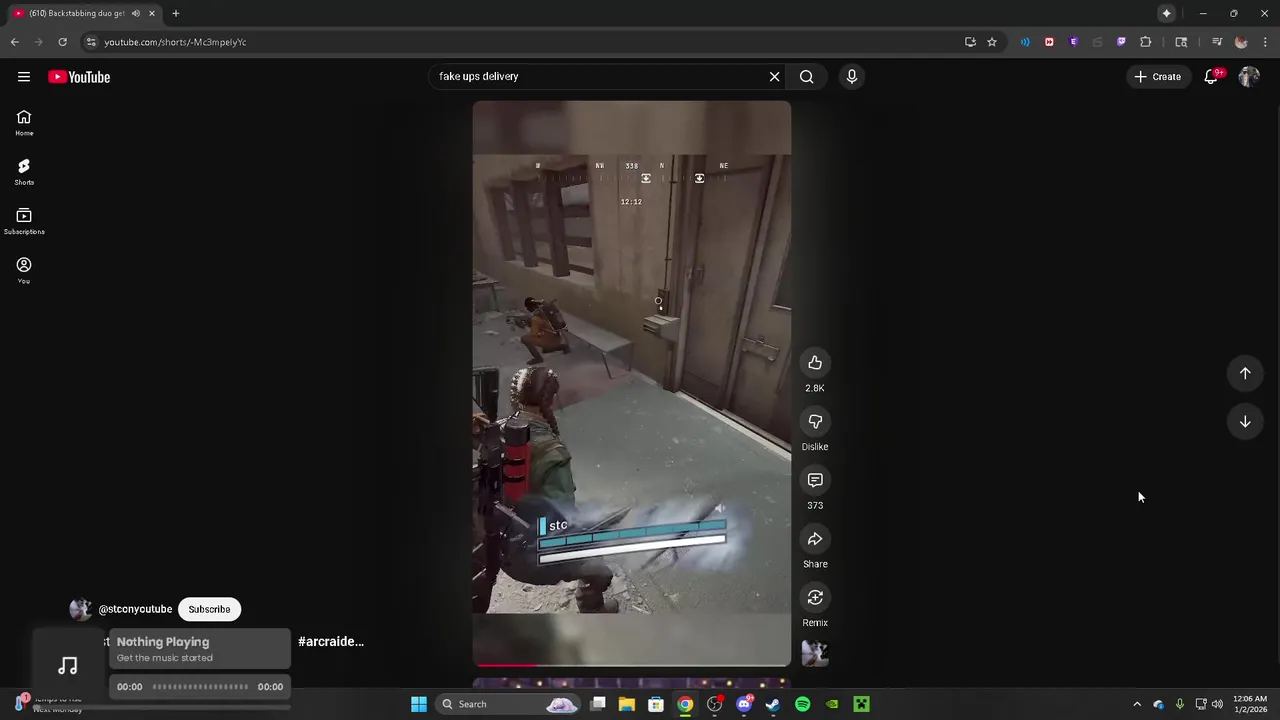Open the Windows Start menu

pos(419,704)
